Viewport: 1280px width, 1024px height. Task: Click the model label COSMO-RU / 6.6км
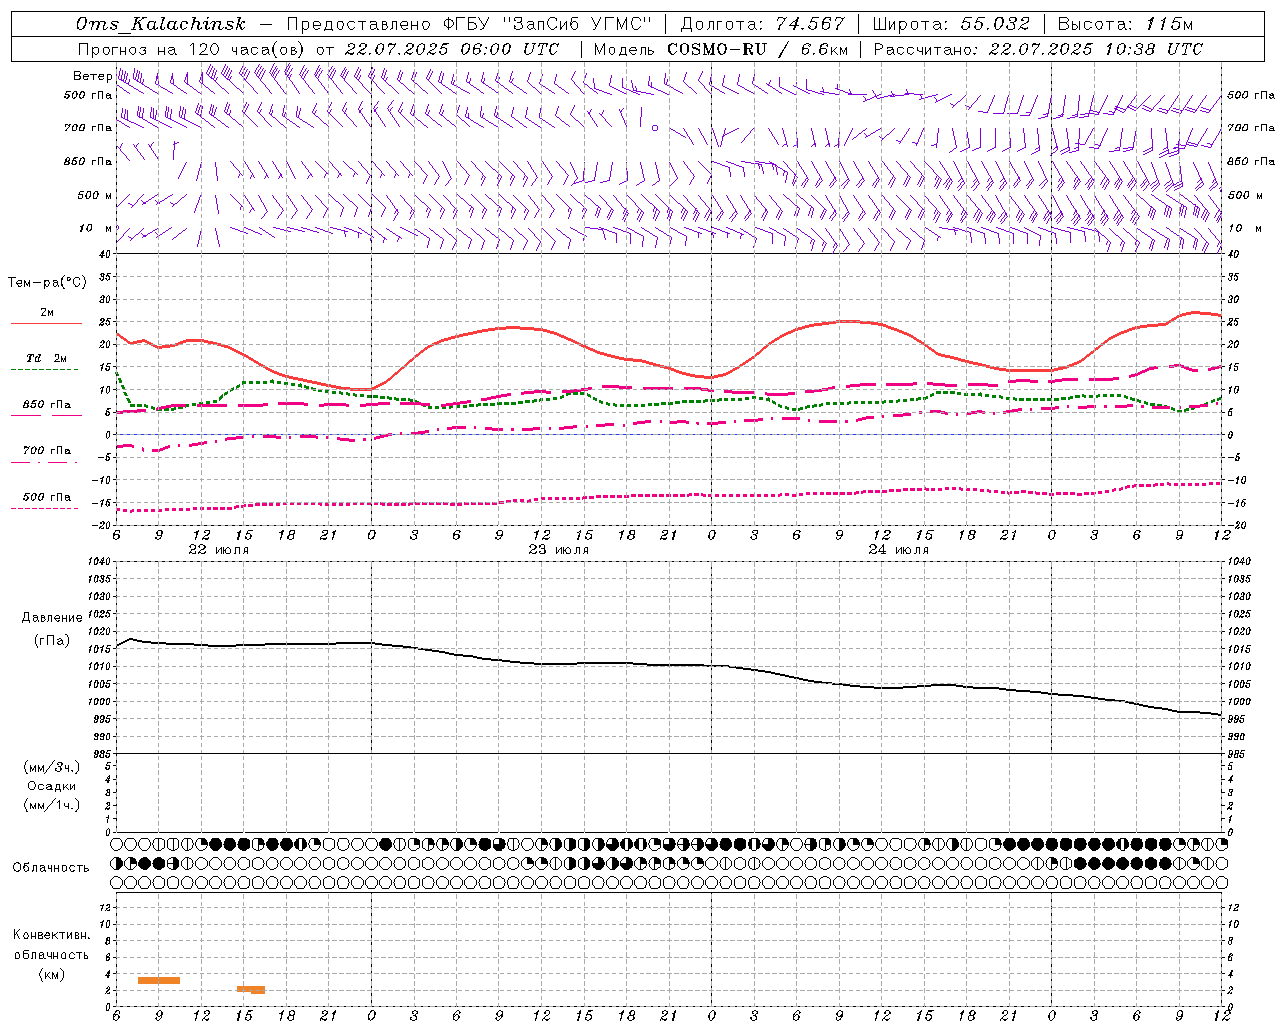tap(757, 49)
